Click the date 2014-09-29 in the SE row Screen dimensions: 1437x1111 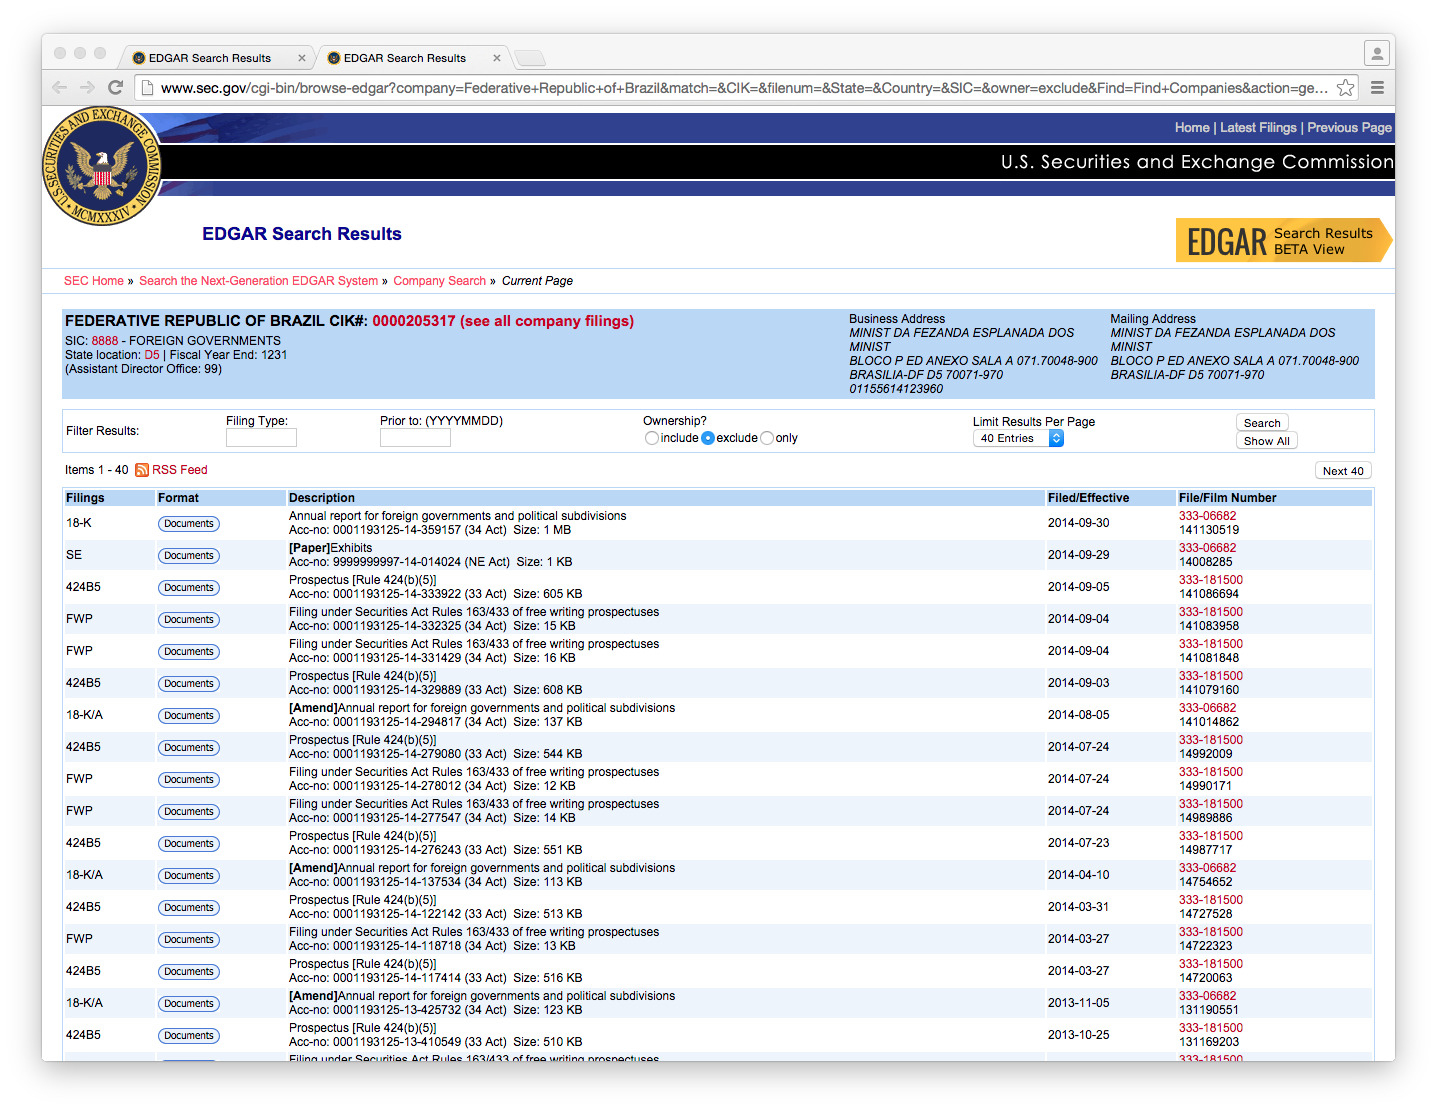tap(1078, 555)
